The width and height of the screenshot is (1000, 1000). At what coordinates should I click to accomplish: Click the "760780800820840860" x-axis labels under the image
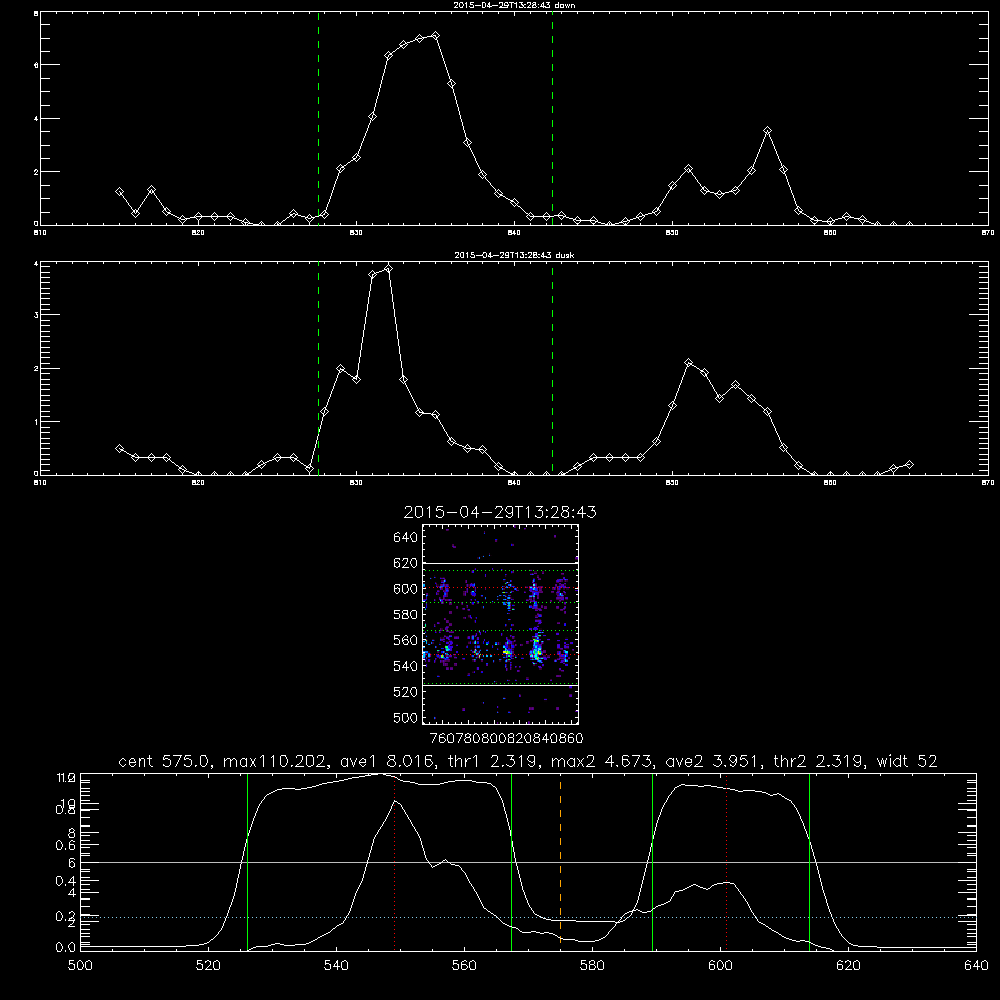point(507,739)
